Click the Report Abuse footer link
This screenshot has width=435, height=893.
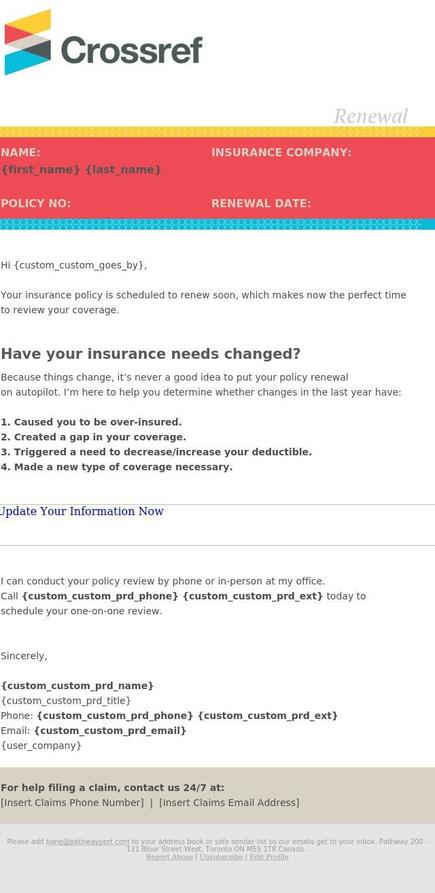(169, 857)
